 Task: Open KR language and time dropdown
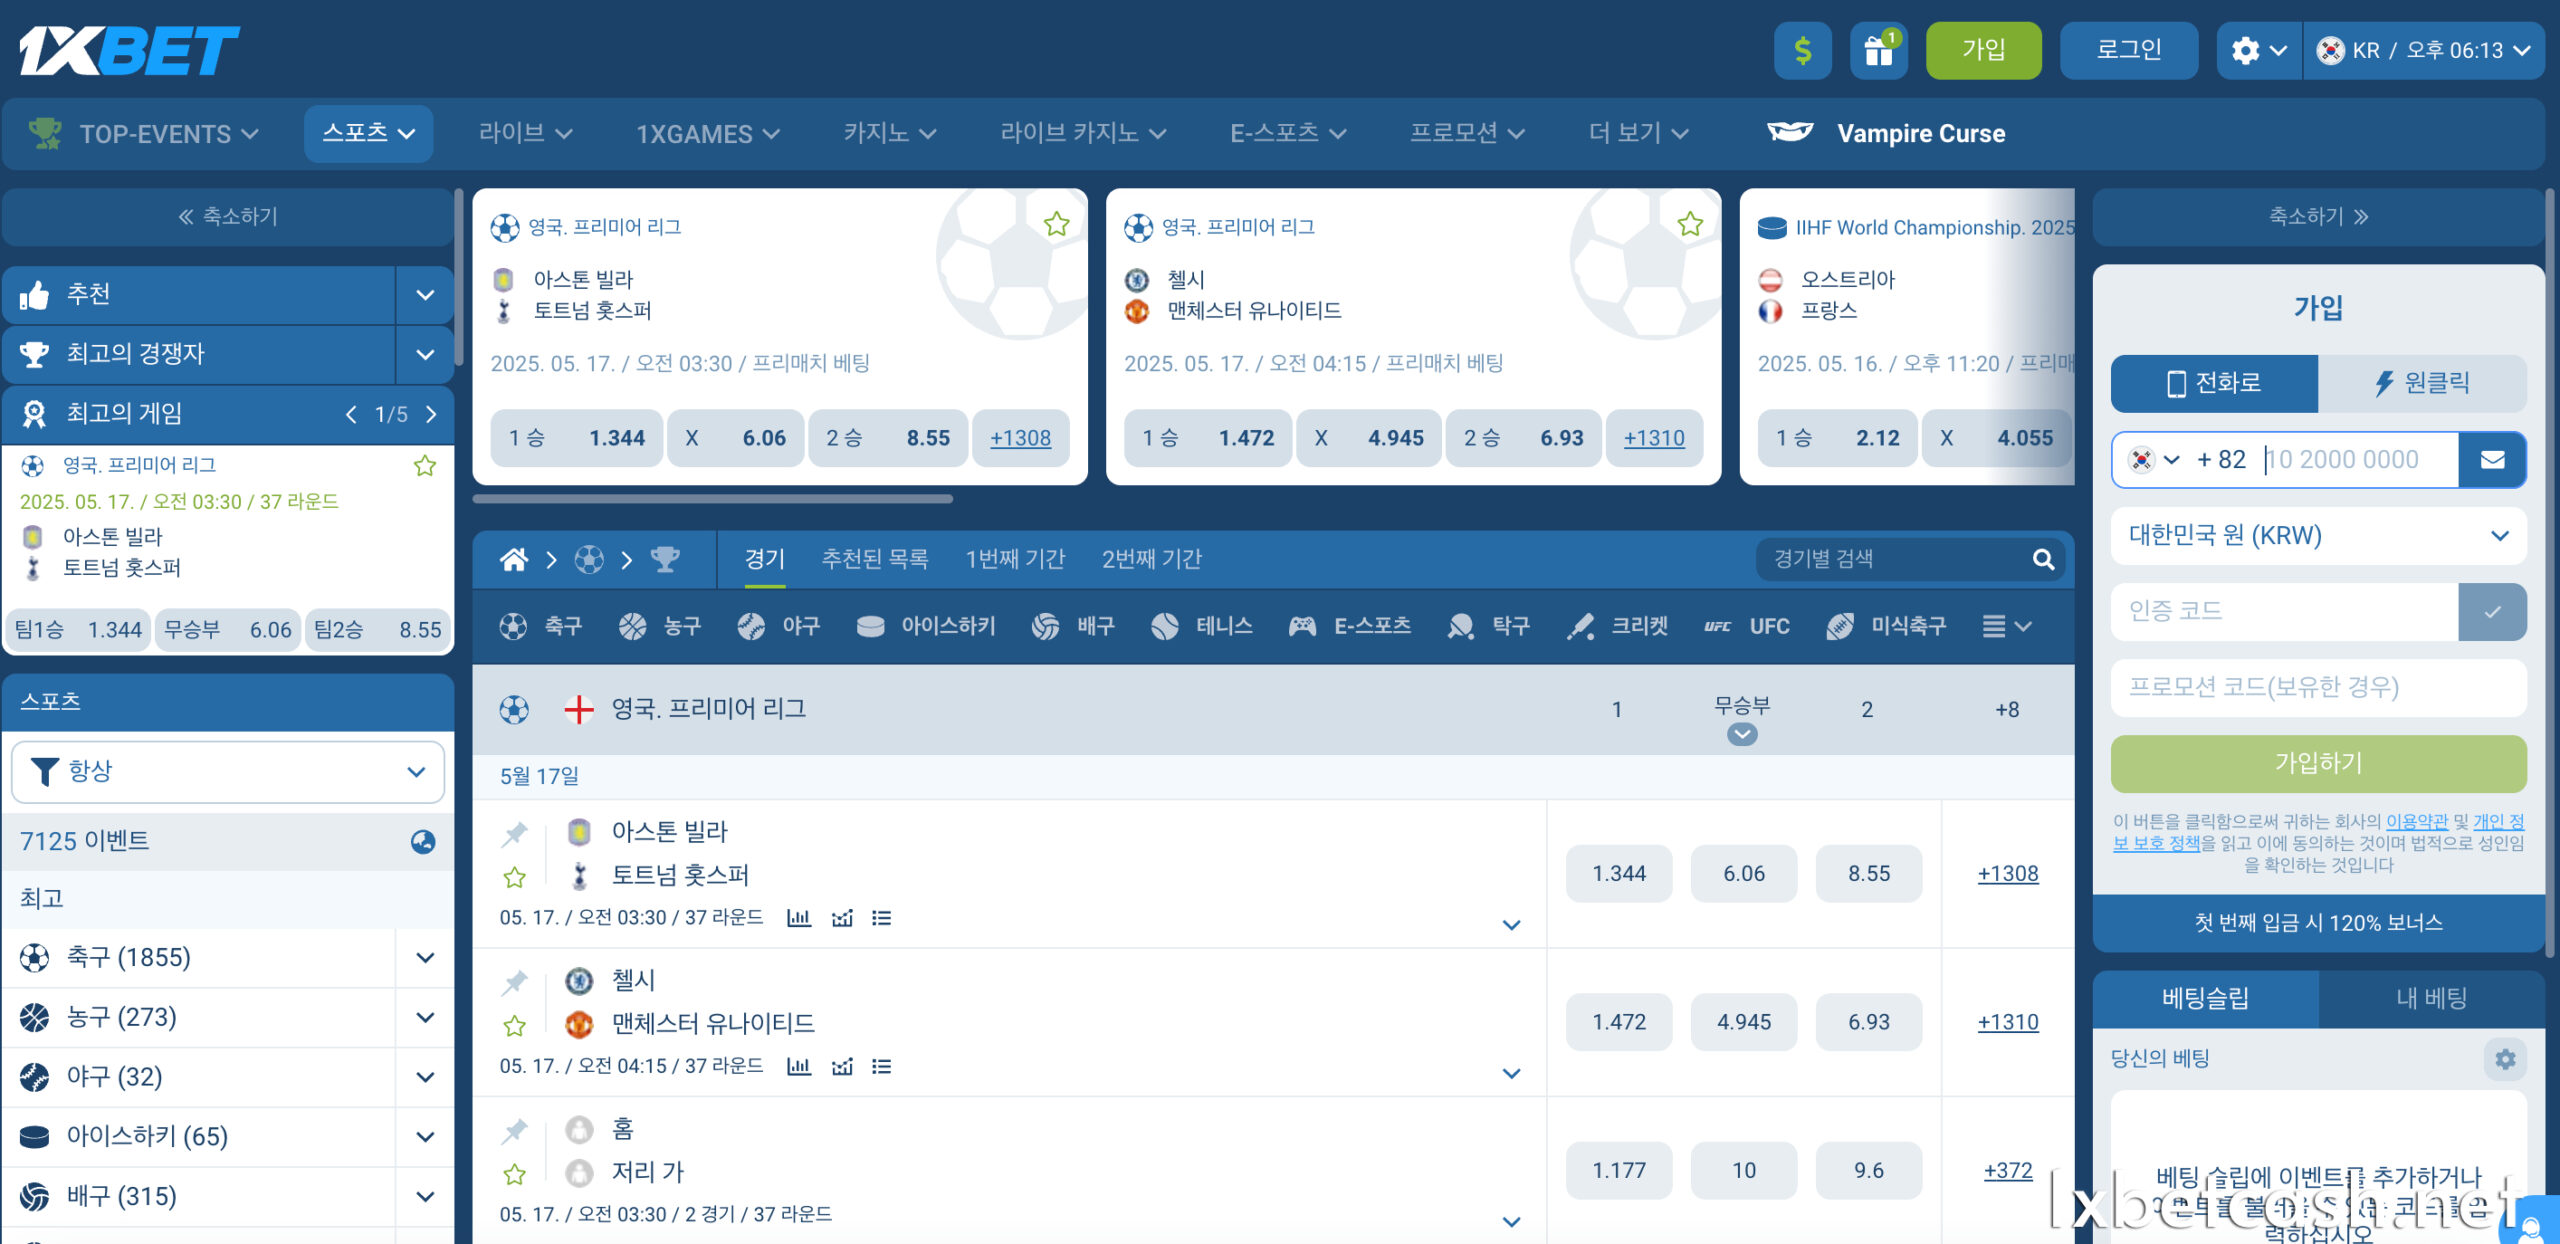(2423, 50)
